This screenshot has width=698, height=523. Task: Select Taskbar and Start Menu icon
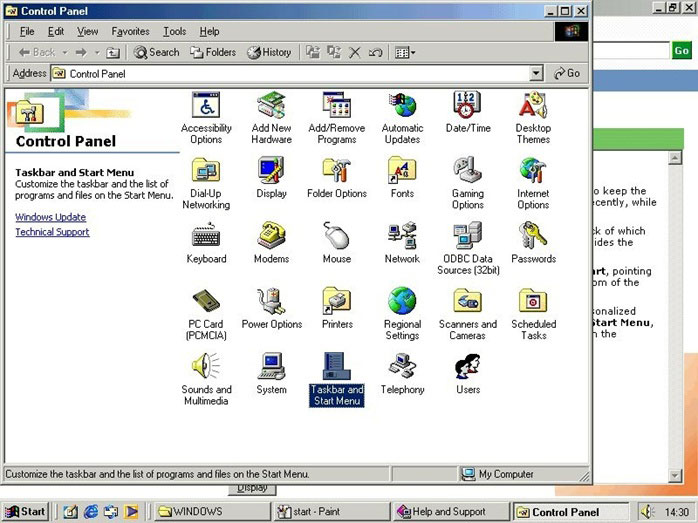337,366
